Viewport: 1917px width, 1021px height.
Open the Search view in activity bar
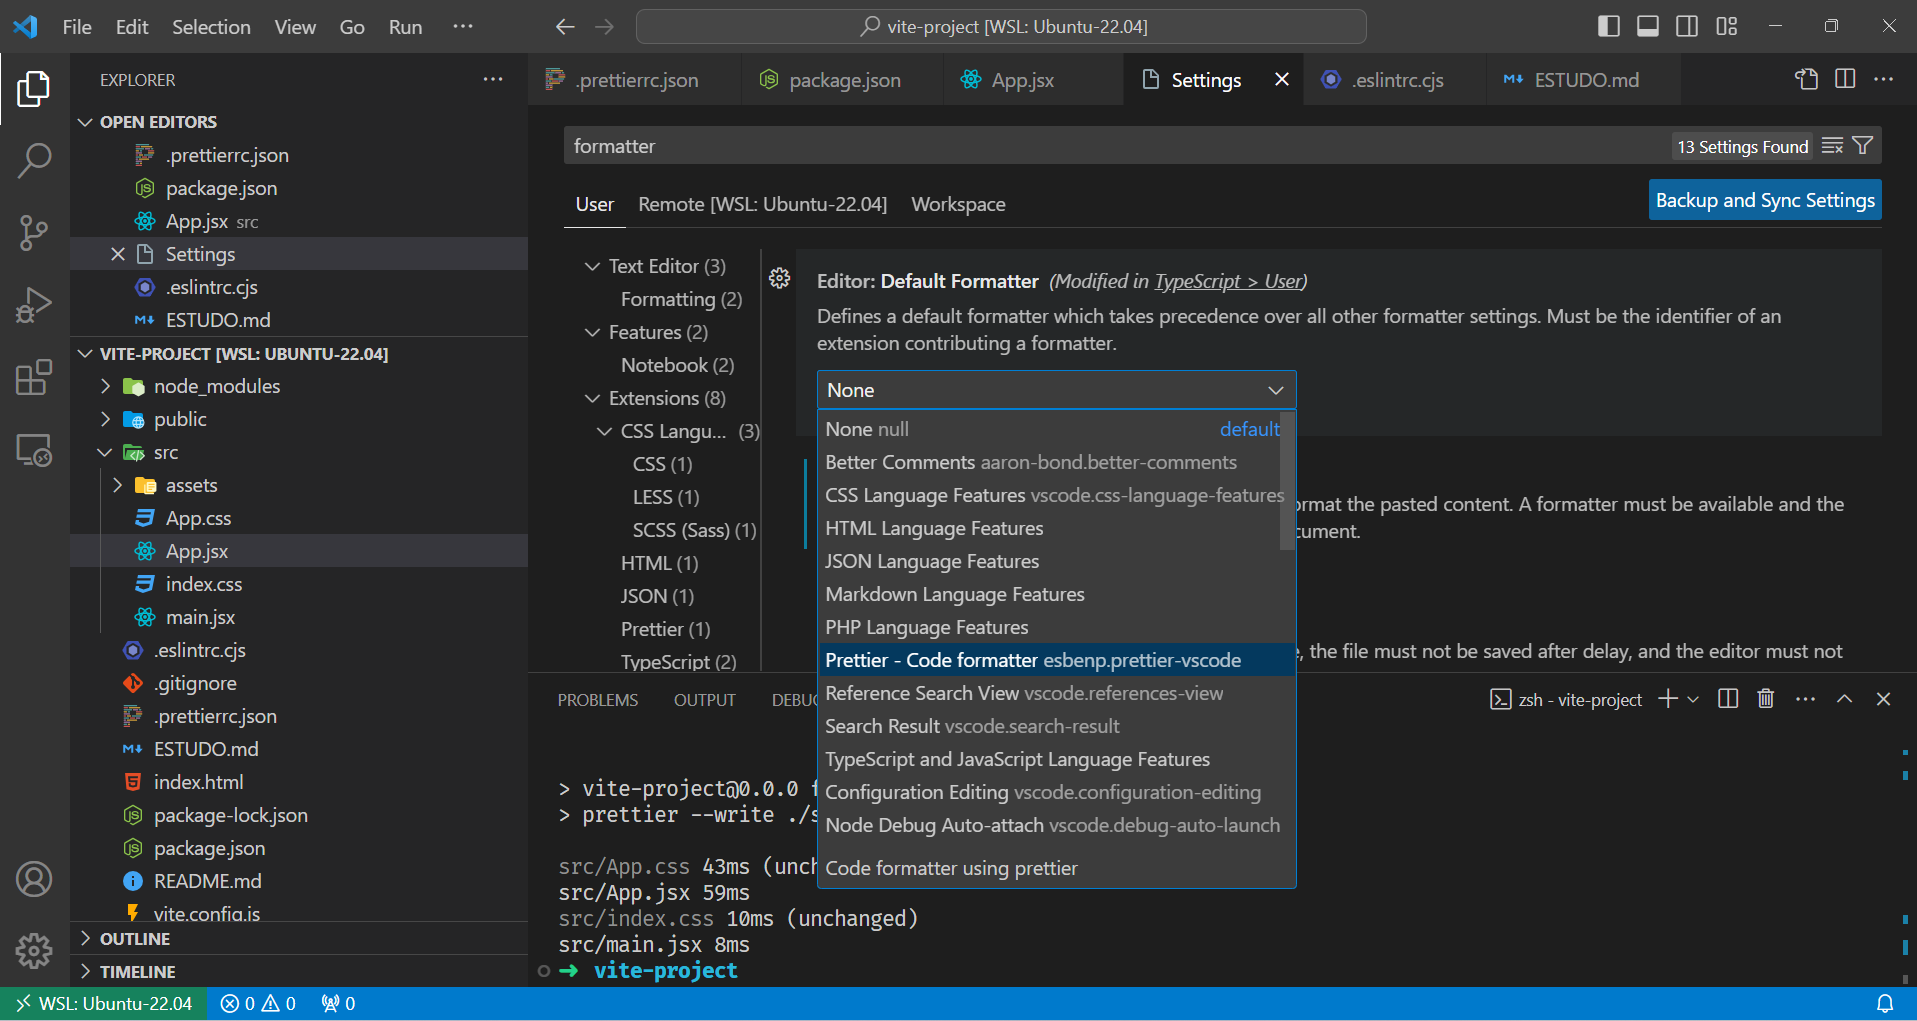(x=34, y=160)
